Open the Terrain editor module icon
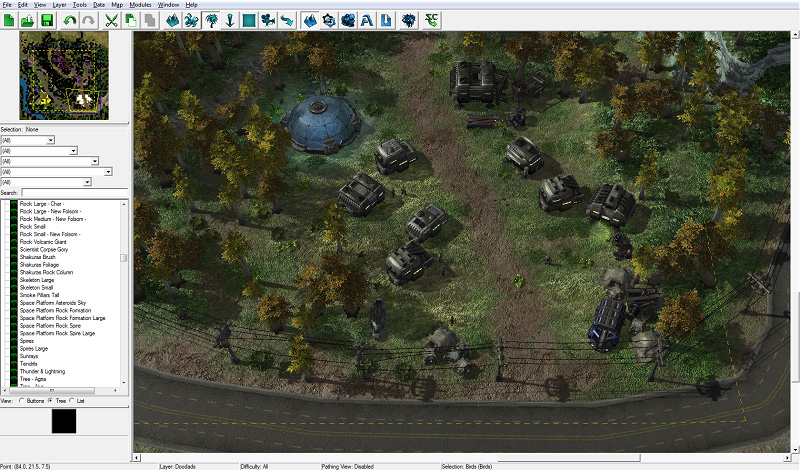This screenshot has width=800, height=470. pos(310,20)
